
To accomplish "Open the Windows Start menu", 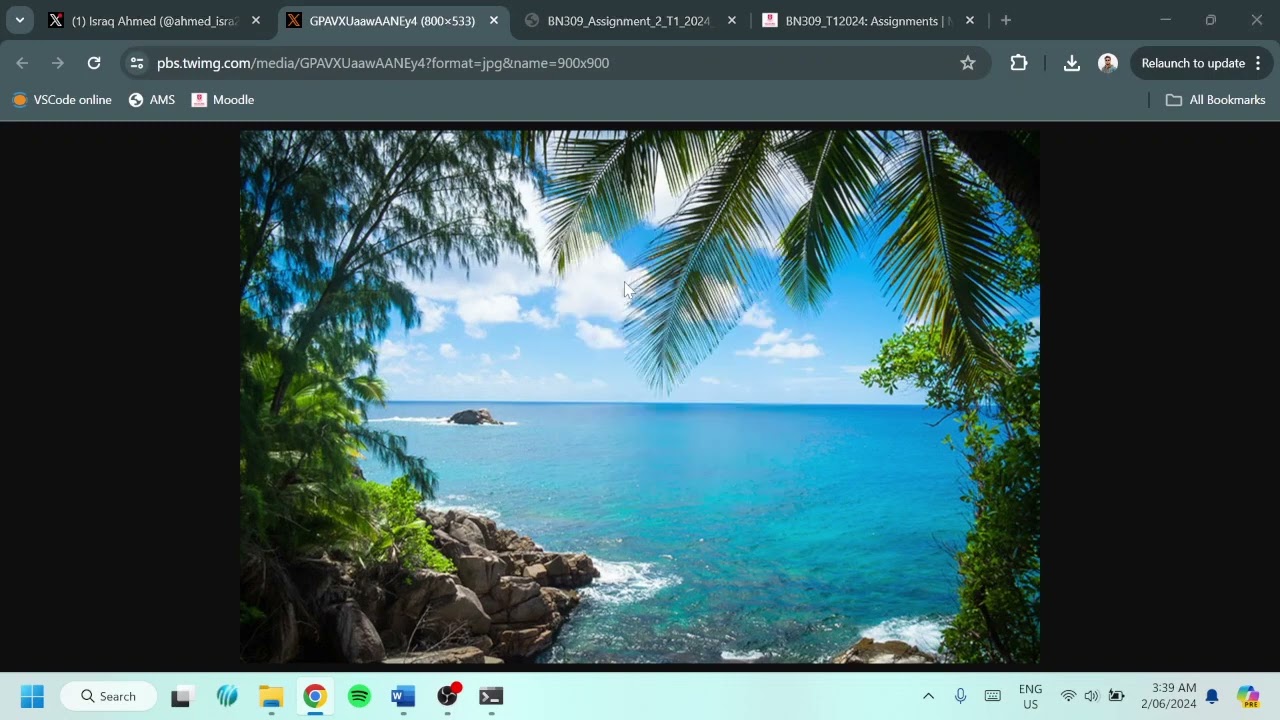I will tap(32, 696).
